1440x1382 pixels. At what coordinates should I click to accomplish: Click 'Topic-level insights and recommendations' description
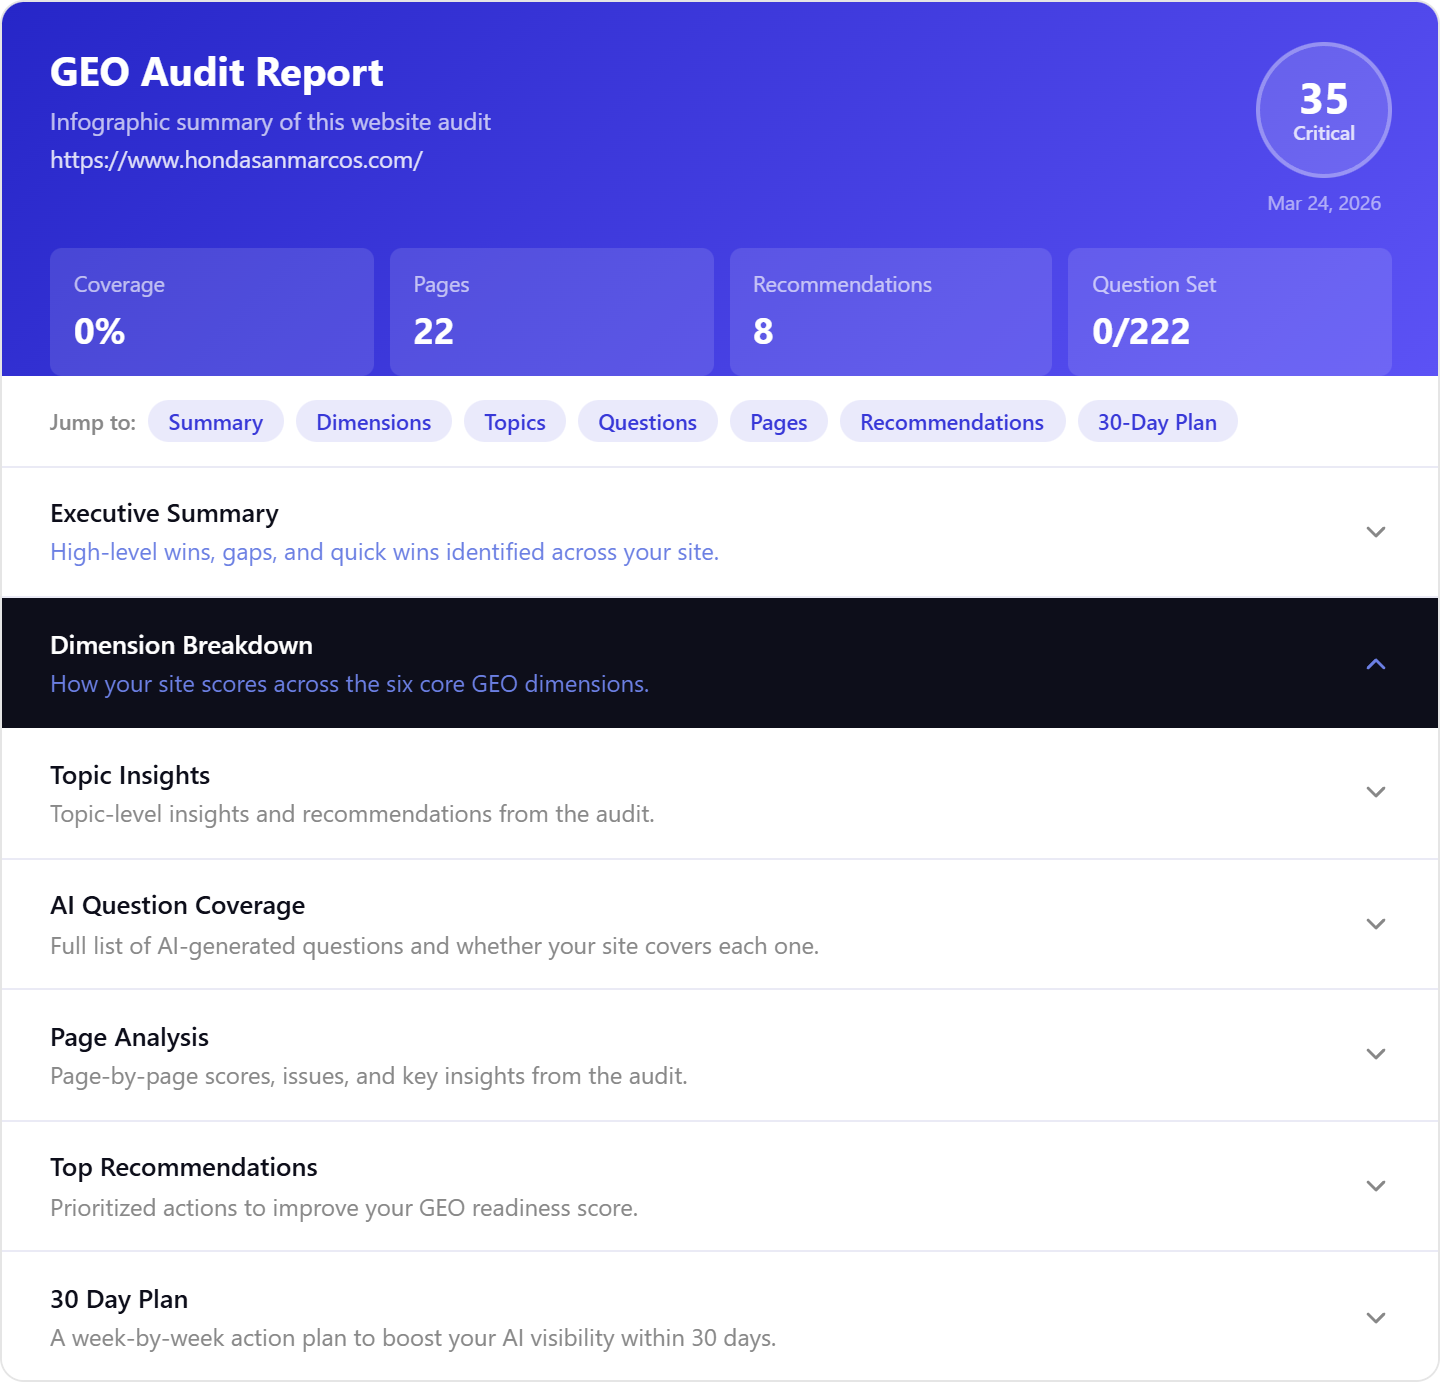(353, 814)
